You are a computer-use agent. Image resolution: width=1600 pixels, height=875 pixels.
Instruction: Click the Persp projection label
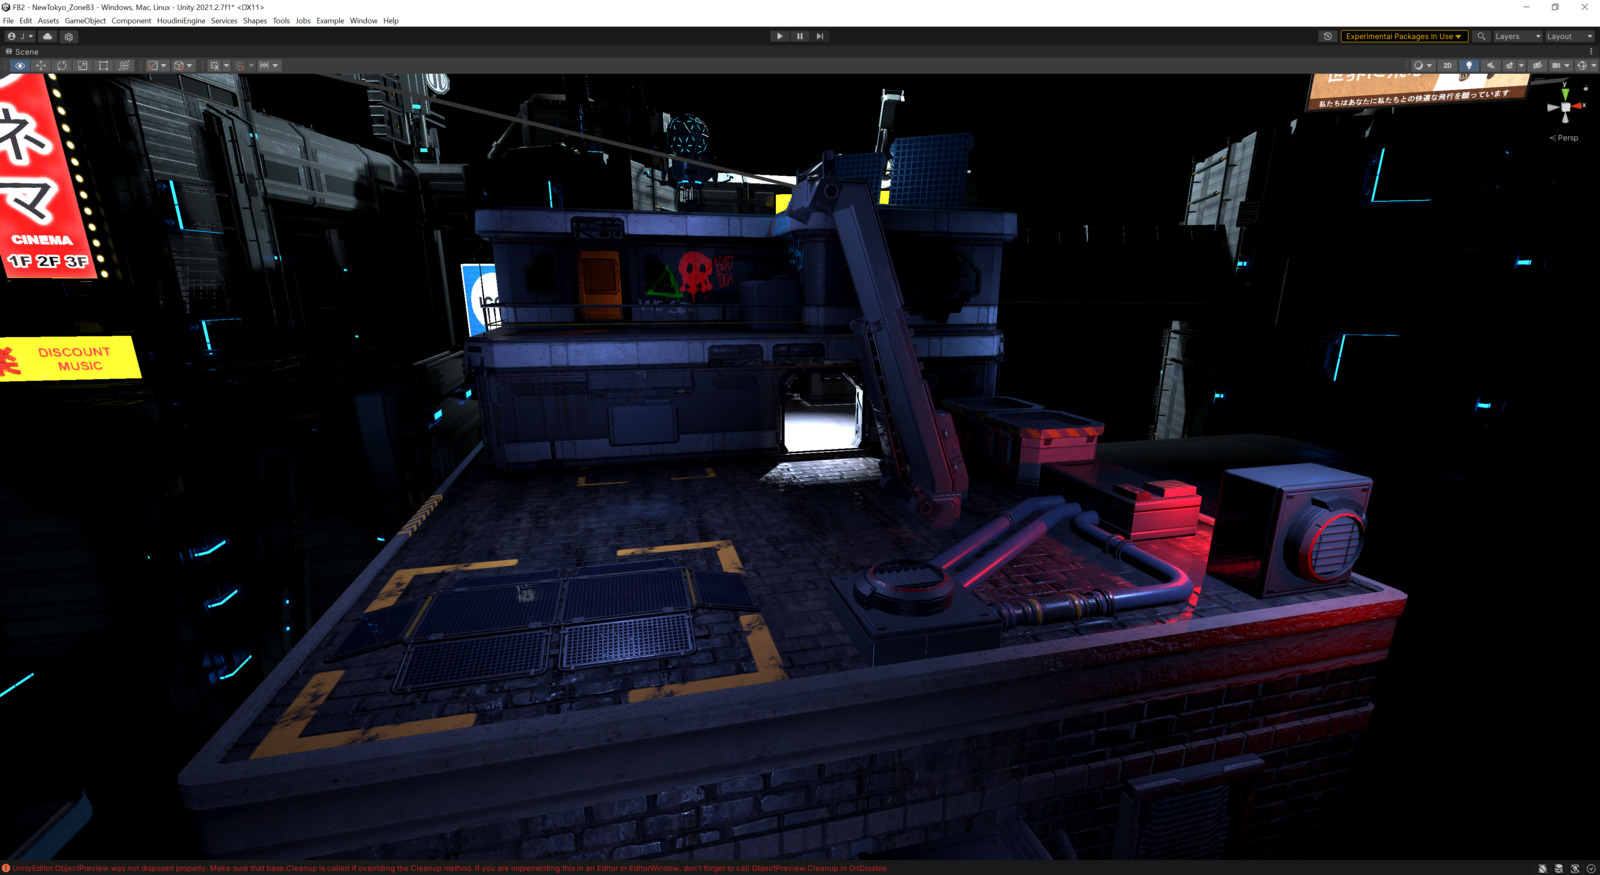click(1566, 138)
